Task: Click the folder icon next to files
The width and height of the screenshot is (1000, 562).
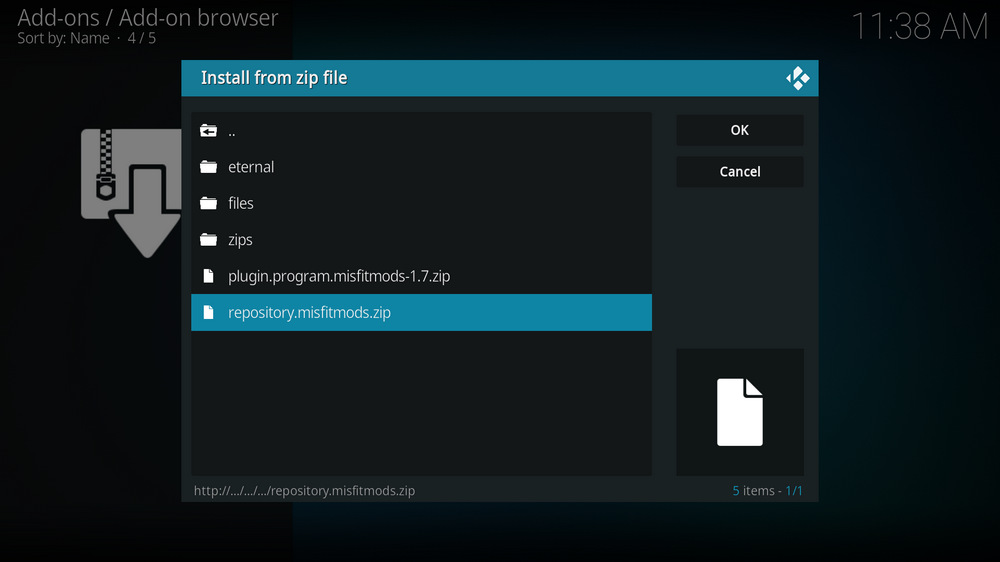Action: [x=208, y=203]
